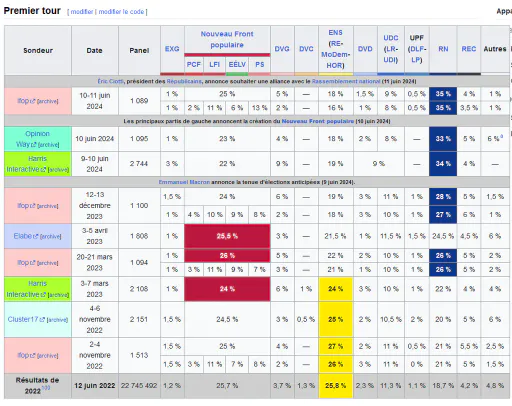The height and width of the screenshot is (406, 512).
Task: Click the 'modifier' edit link
Action: pos(82,12)
